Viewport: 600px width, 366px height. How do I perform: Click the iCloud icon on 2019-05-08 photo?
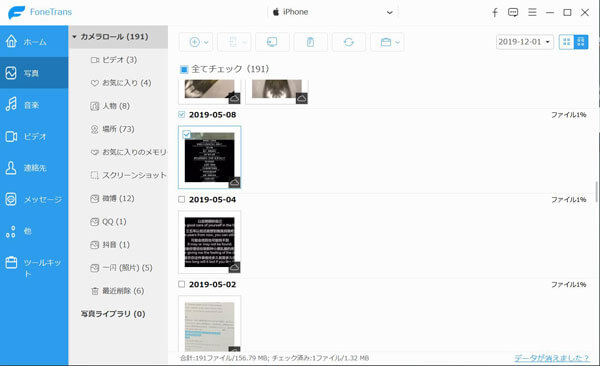tap(235, 183)
